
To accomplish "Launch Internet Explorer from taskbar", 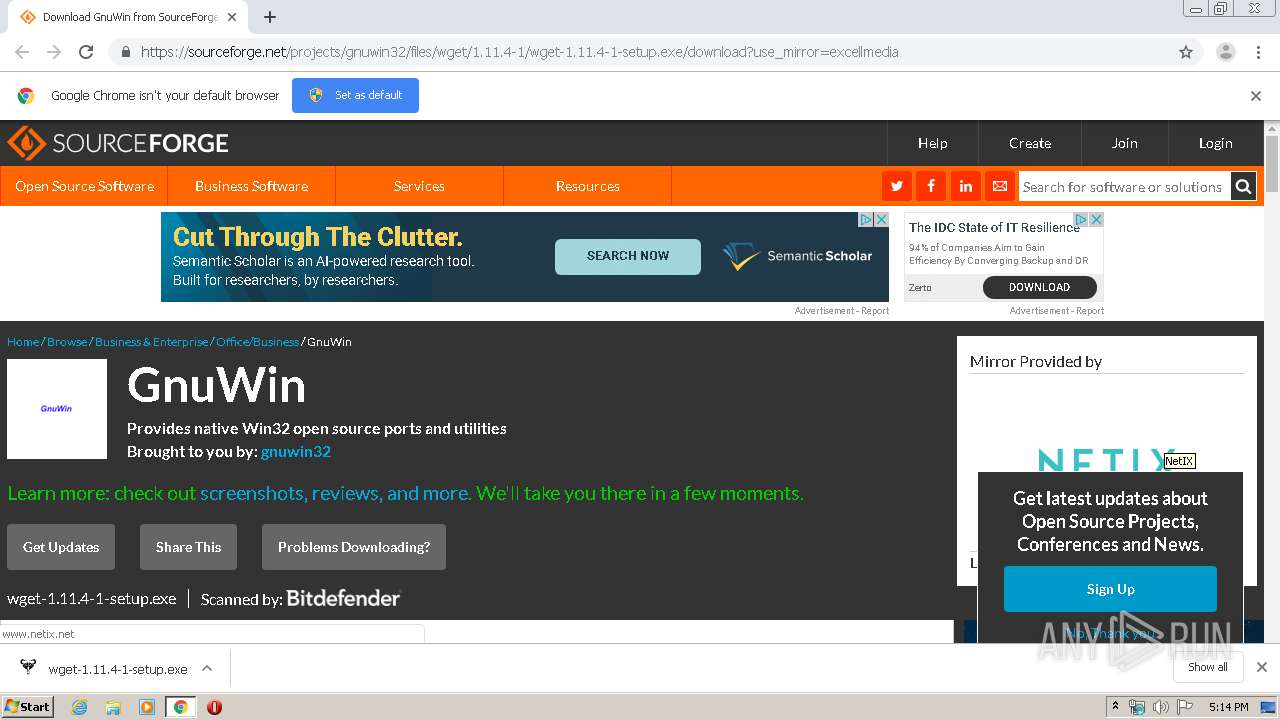I will [79, 707].
